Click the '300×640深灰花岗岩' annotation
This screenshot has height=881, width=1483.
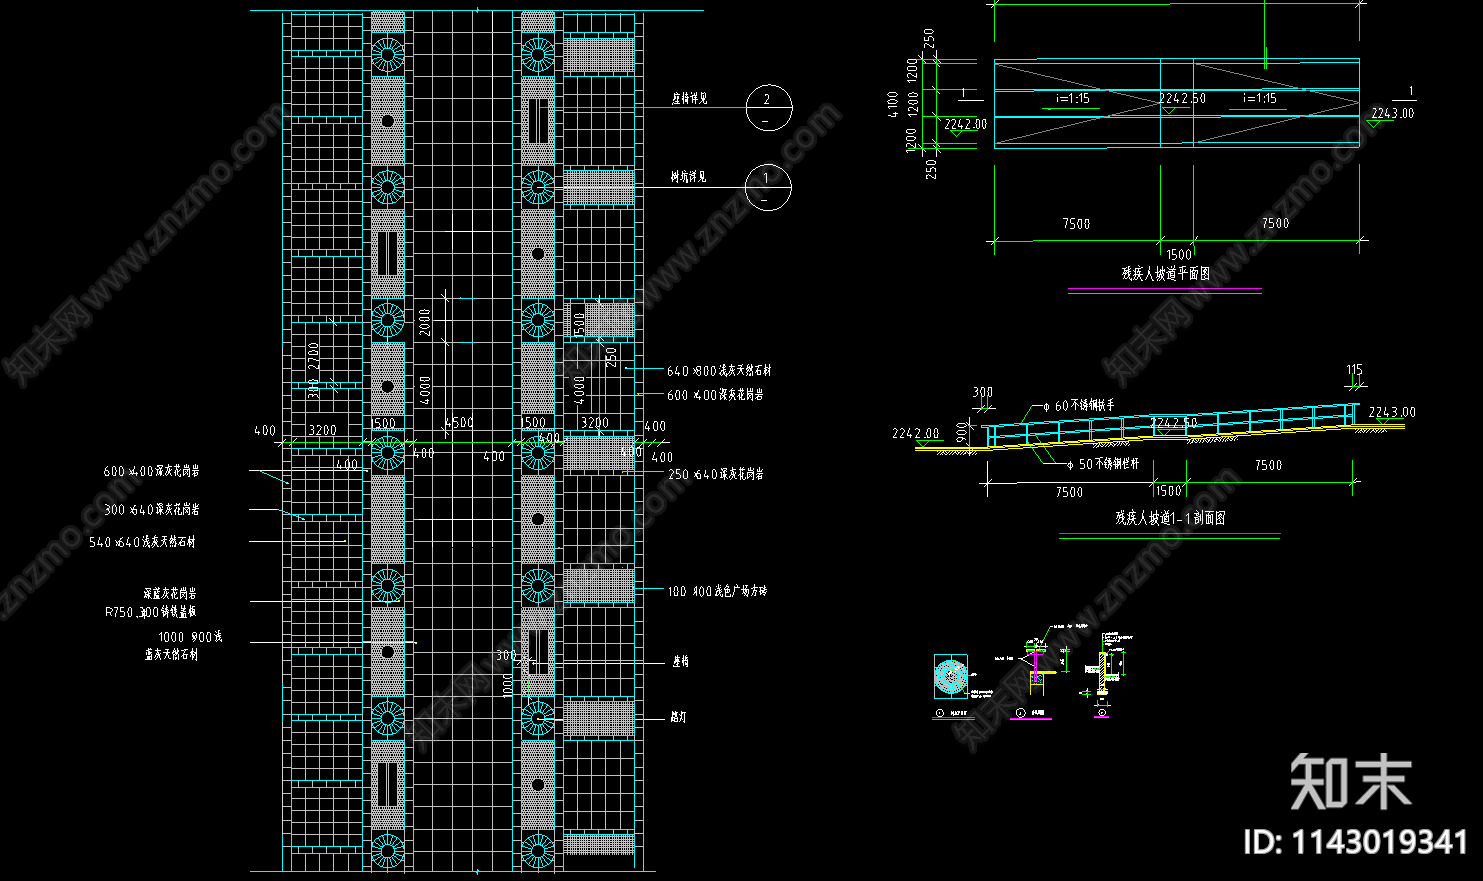click(152, 510)
